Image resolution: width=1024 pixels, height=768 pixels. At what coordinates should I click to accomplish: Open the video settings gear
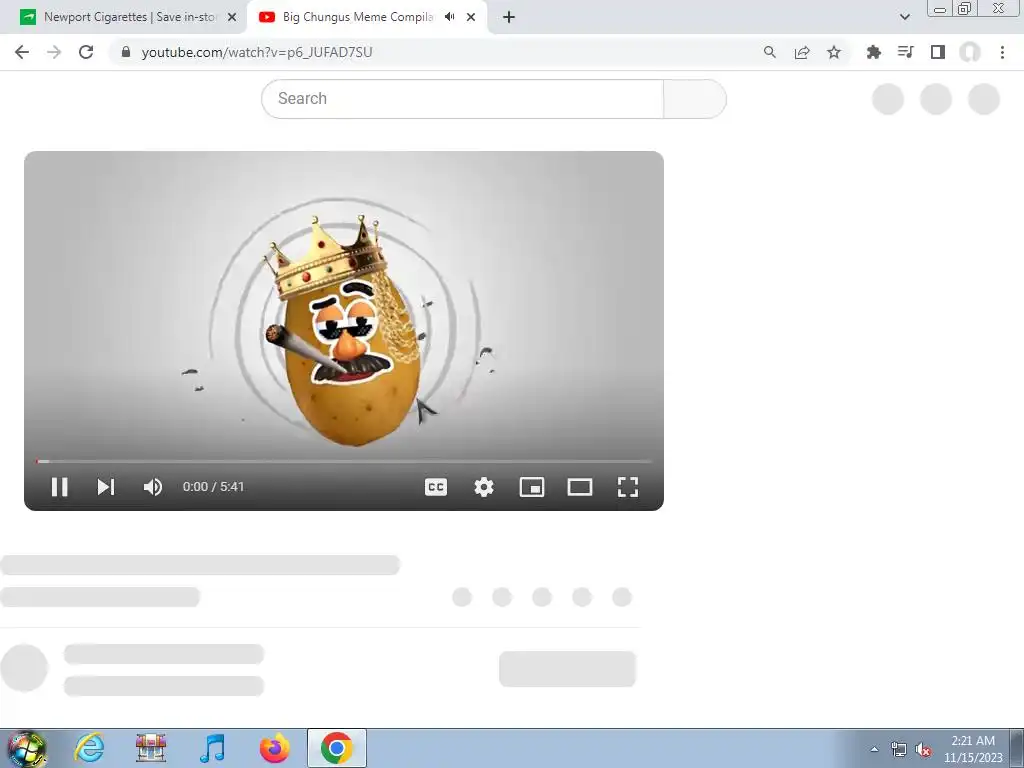coord(484,487)
